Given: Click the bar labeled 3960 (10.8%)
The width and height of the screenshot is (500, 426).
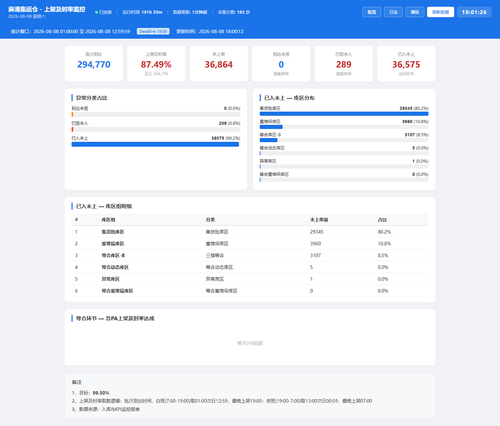Looking at the screenshot, I should click(x=271, y=127).
